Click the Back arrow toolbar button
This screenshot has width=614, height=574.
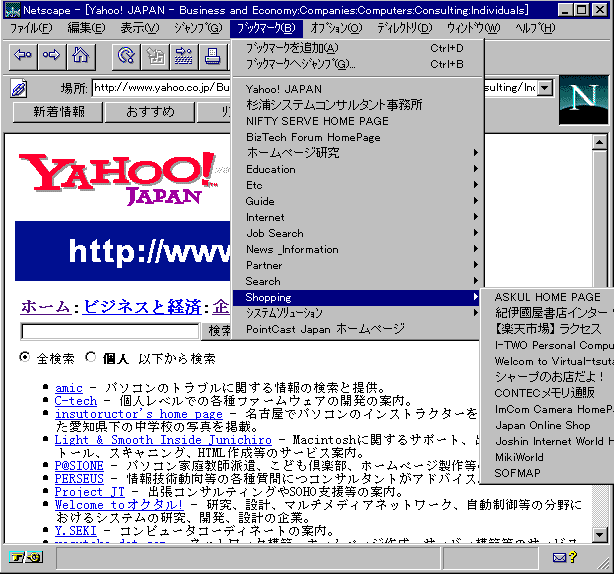22,55
